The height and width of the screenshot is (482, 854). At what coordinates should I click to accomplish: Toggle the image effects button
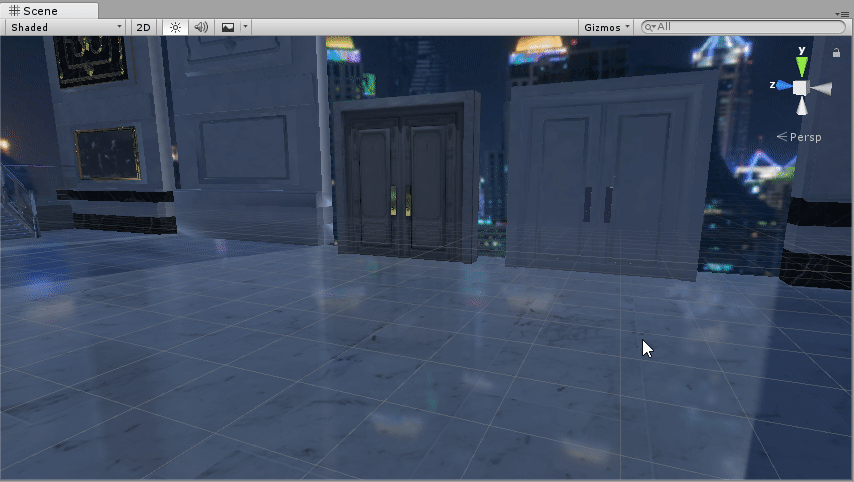228,27
